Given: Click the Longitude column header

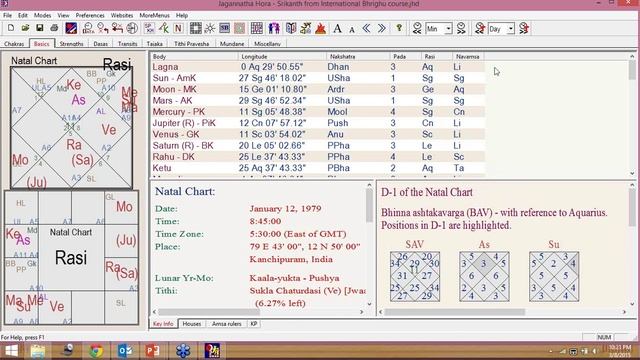Looking at the screenshot, I should [x=282, y=56].
